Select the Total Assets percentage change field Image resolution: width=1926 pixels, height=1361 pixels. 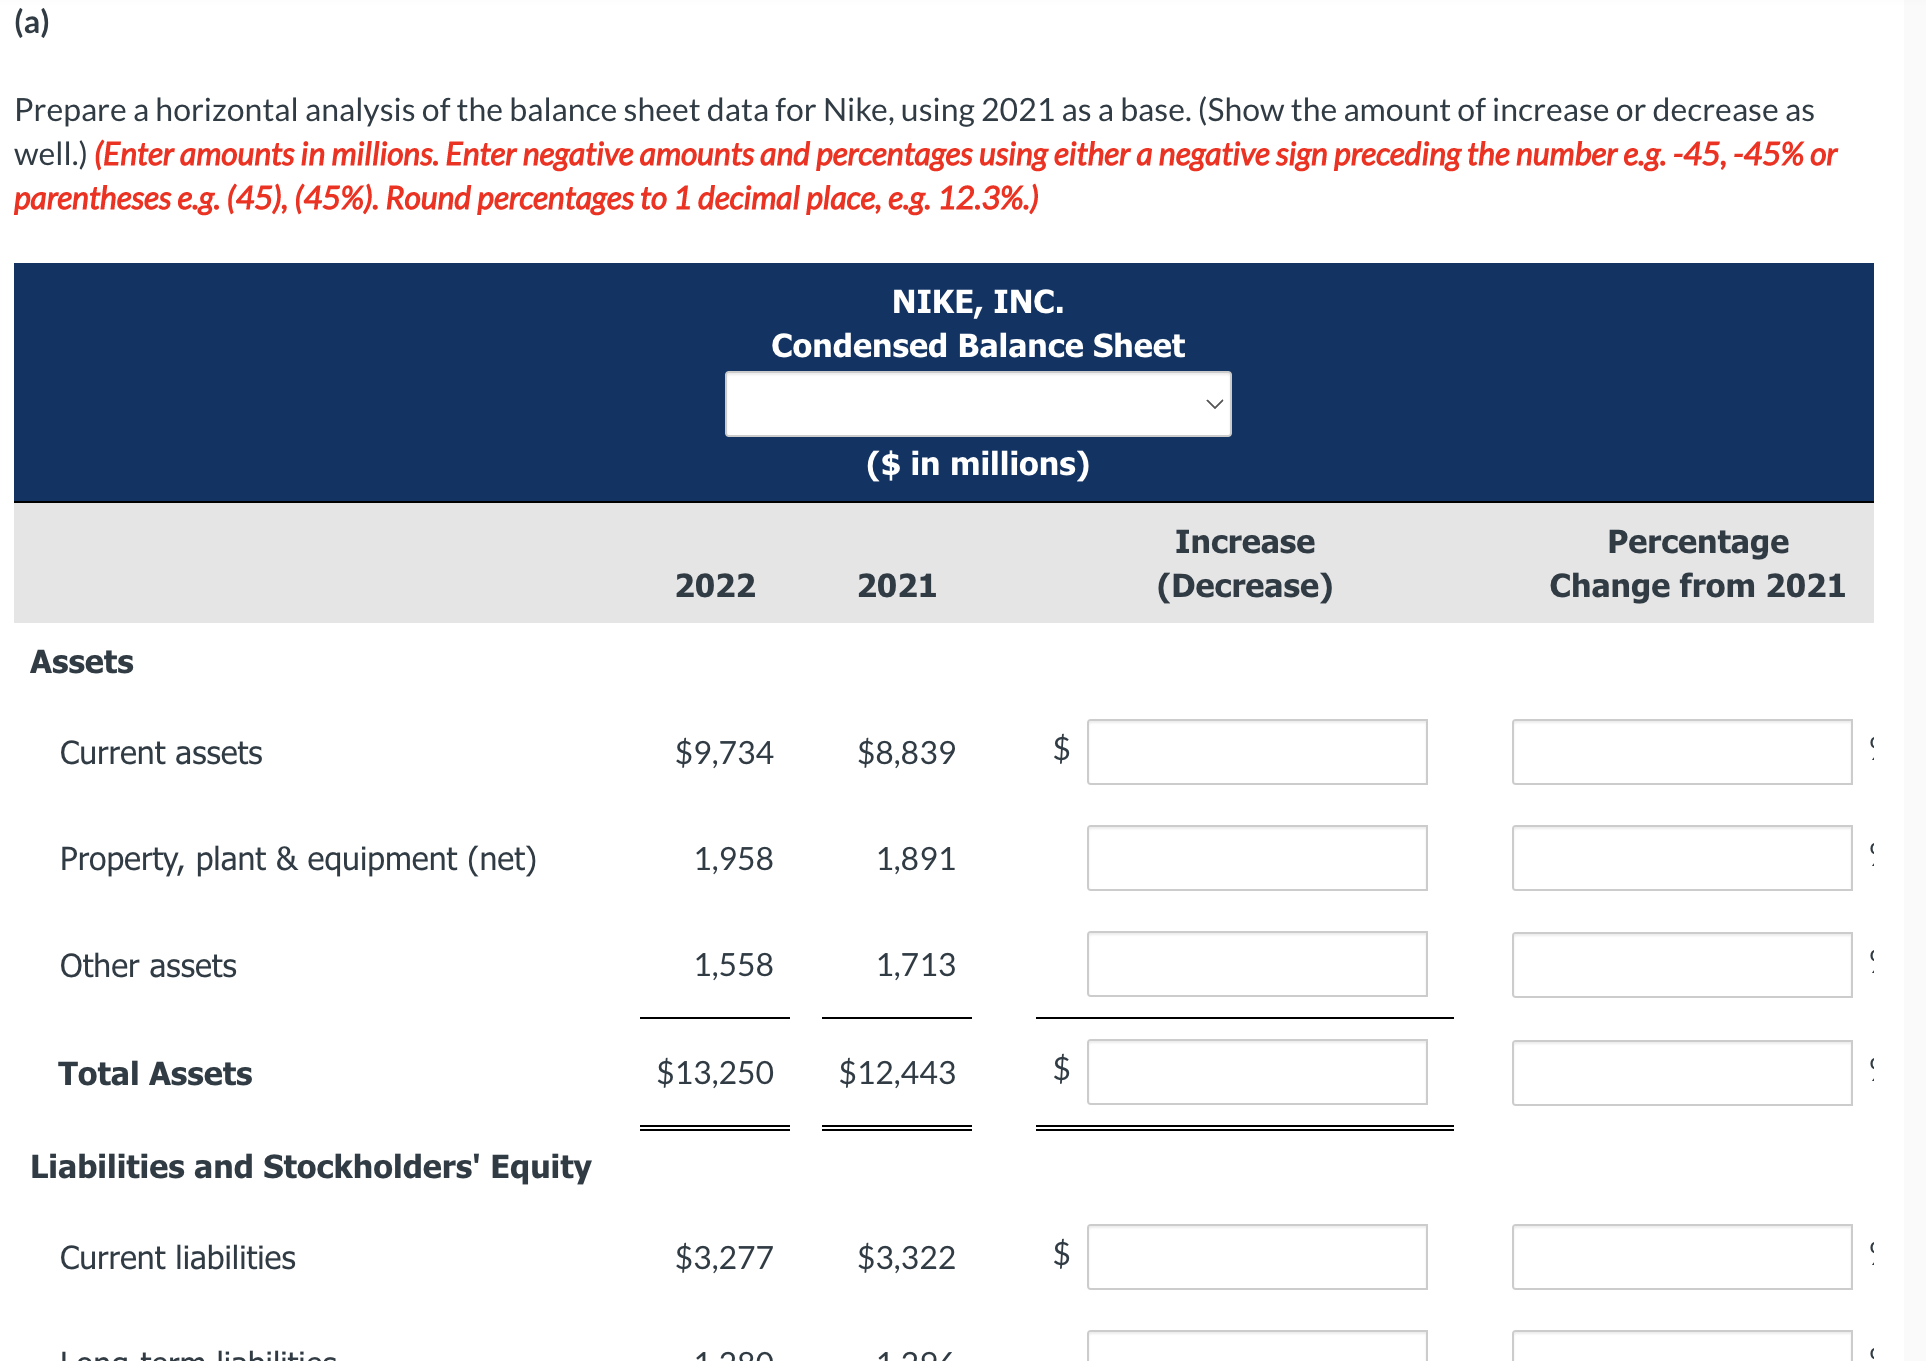(1681, 1072)
